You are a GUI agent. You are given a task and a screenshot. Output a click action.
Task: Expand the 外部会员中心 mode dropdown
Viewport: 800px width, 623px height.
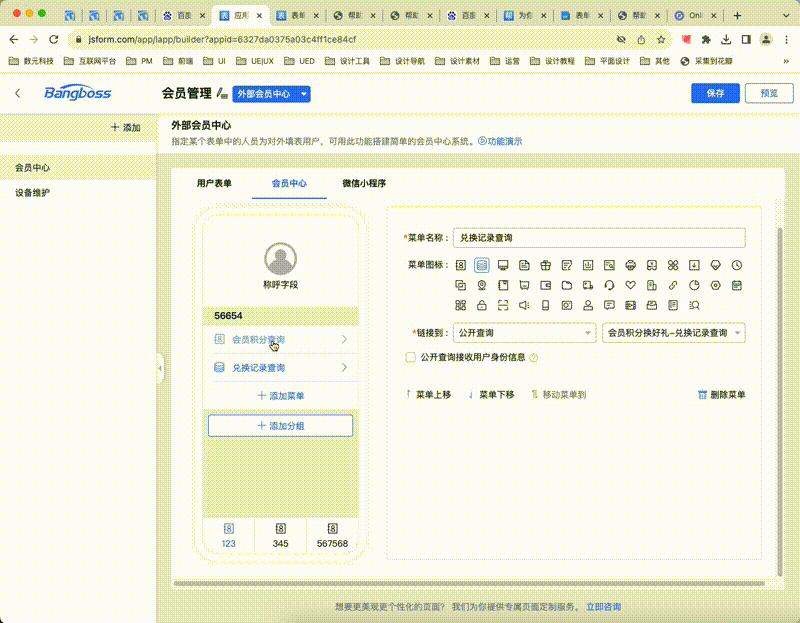[271, 93]
